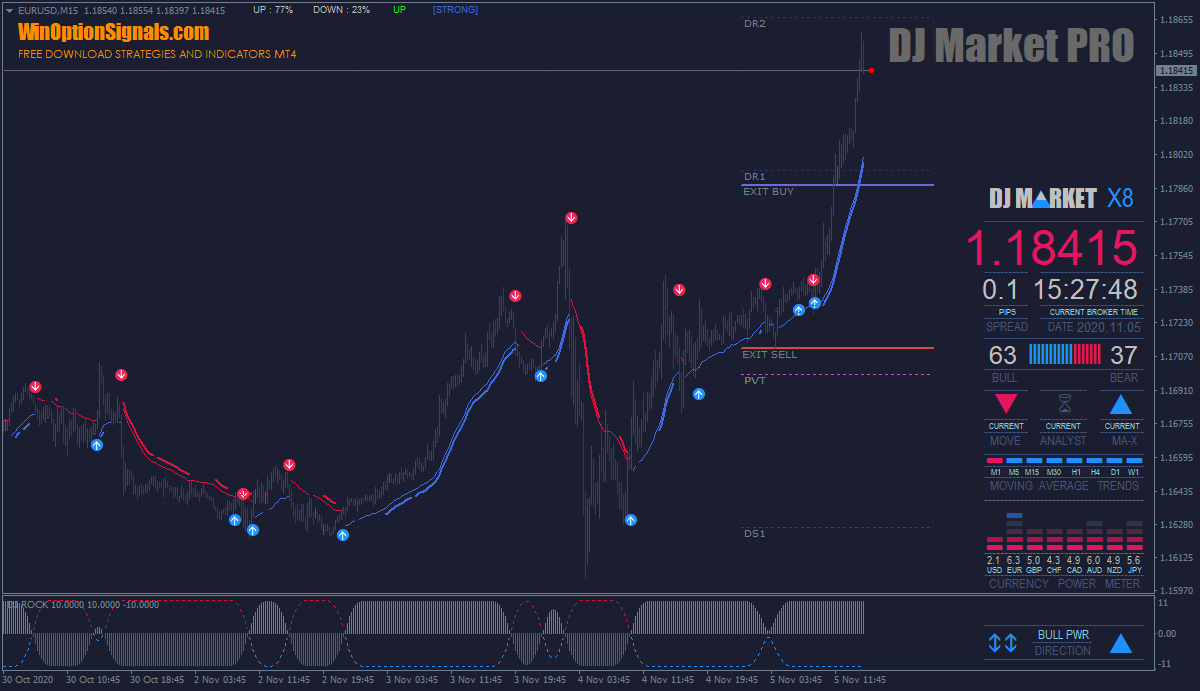
Task: Click the blue buy arrow left of DS1 label
Action: coord(631,520)
